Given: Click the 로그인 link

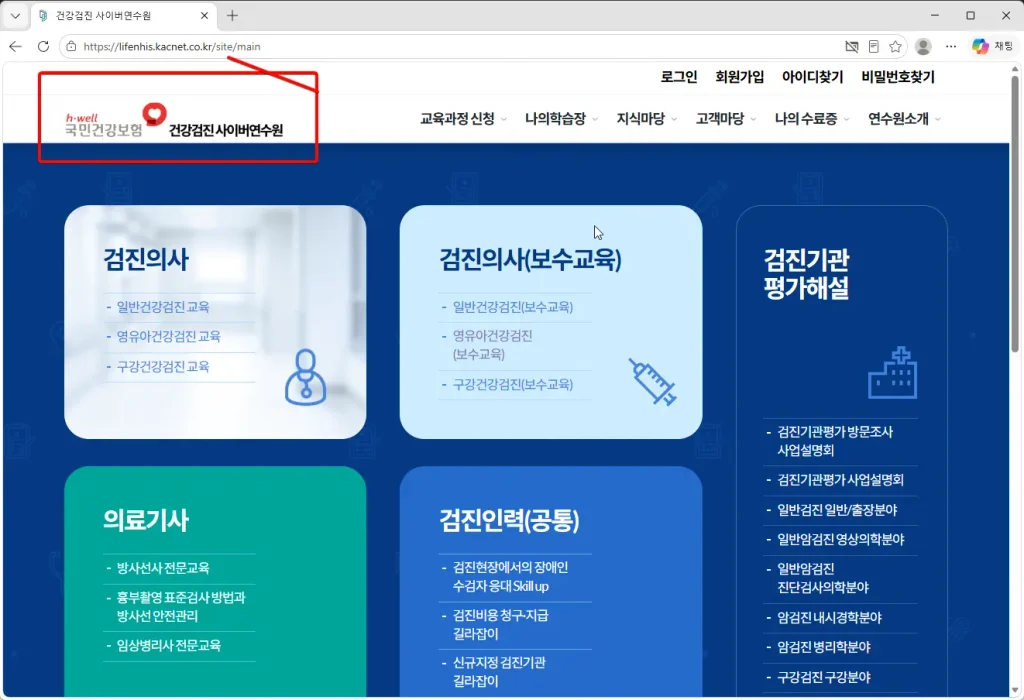Looking at the screenshot, I should (679, 77).
